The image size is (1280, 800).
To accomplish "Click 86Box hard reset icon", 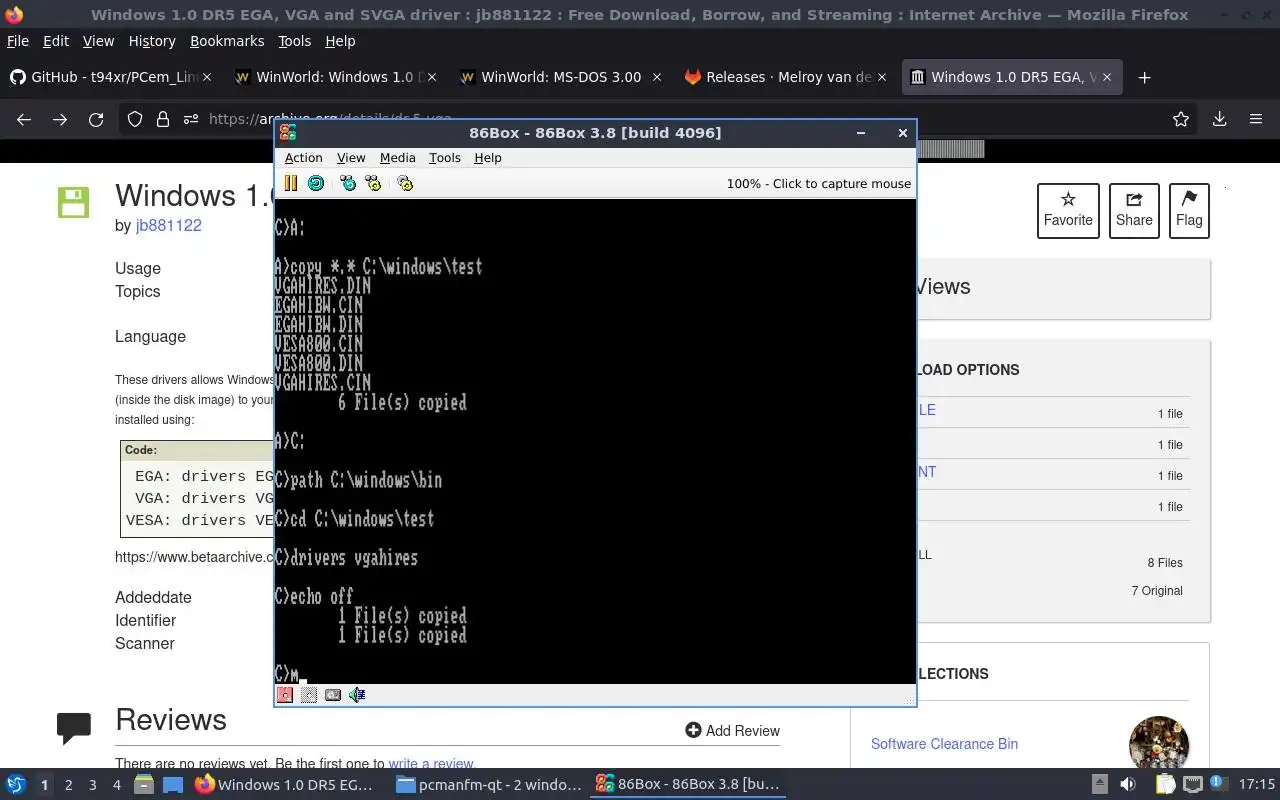I will coord(316,183).
